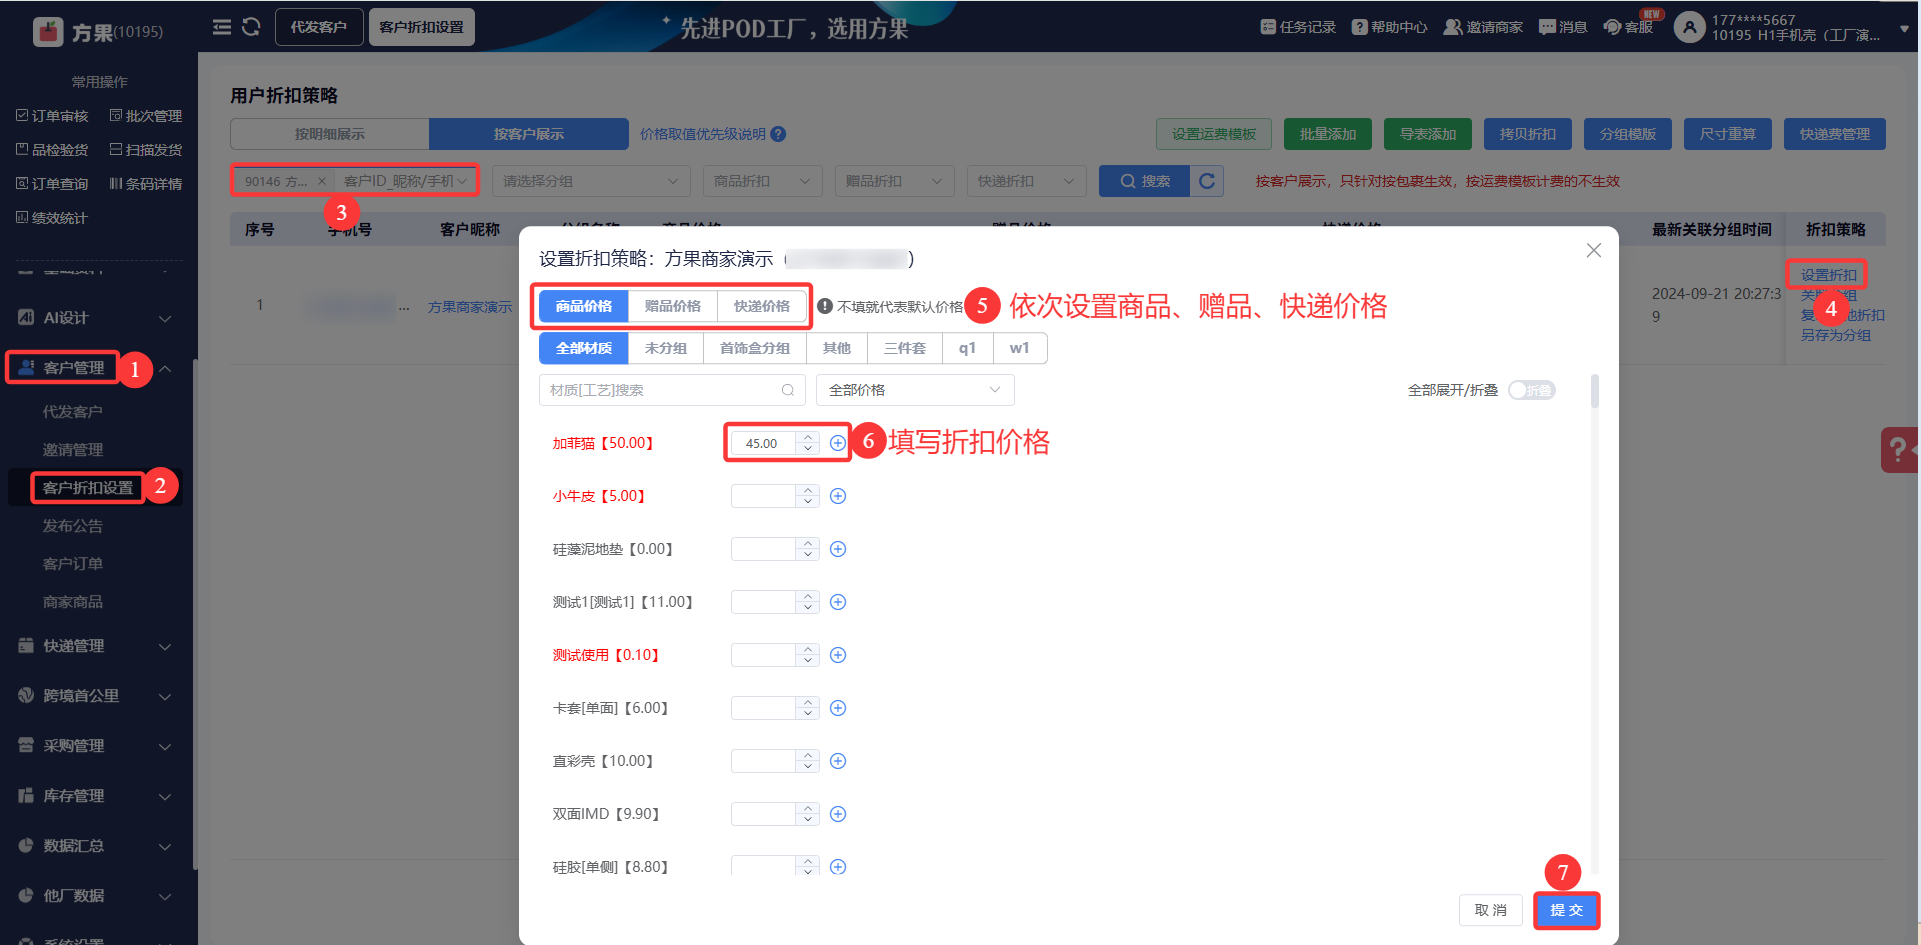The image size is (1921, 945).
Task: Open 绩效统计 in common operations
Action: tap(52, 218)
